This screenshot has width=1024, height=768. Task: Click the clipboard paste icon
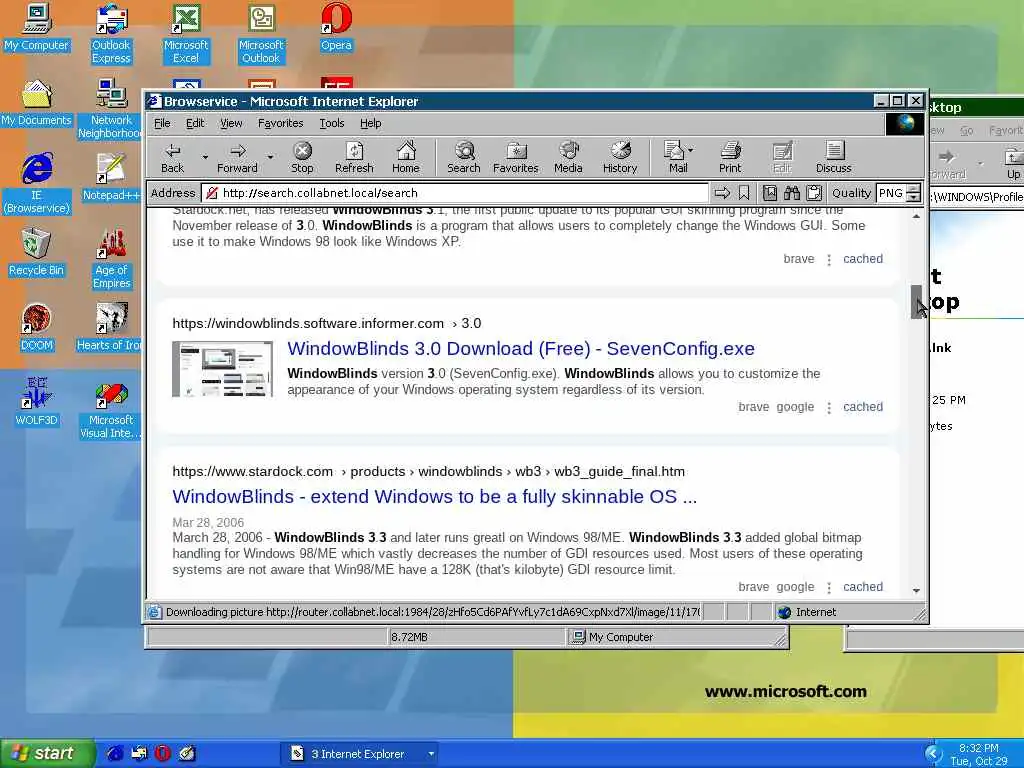click(x=814, y=193)
